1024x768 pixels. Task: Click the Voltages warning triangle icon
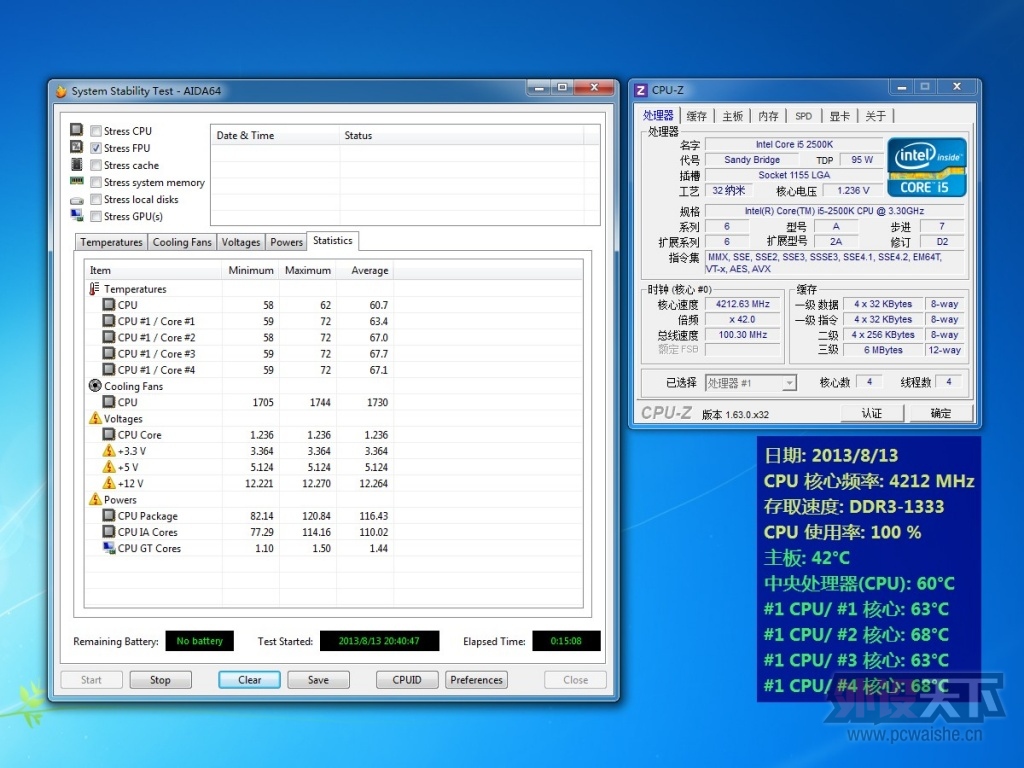(95, 418)
